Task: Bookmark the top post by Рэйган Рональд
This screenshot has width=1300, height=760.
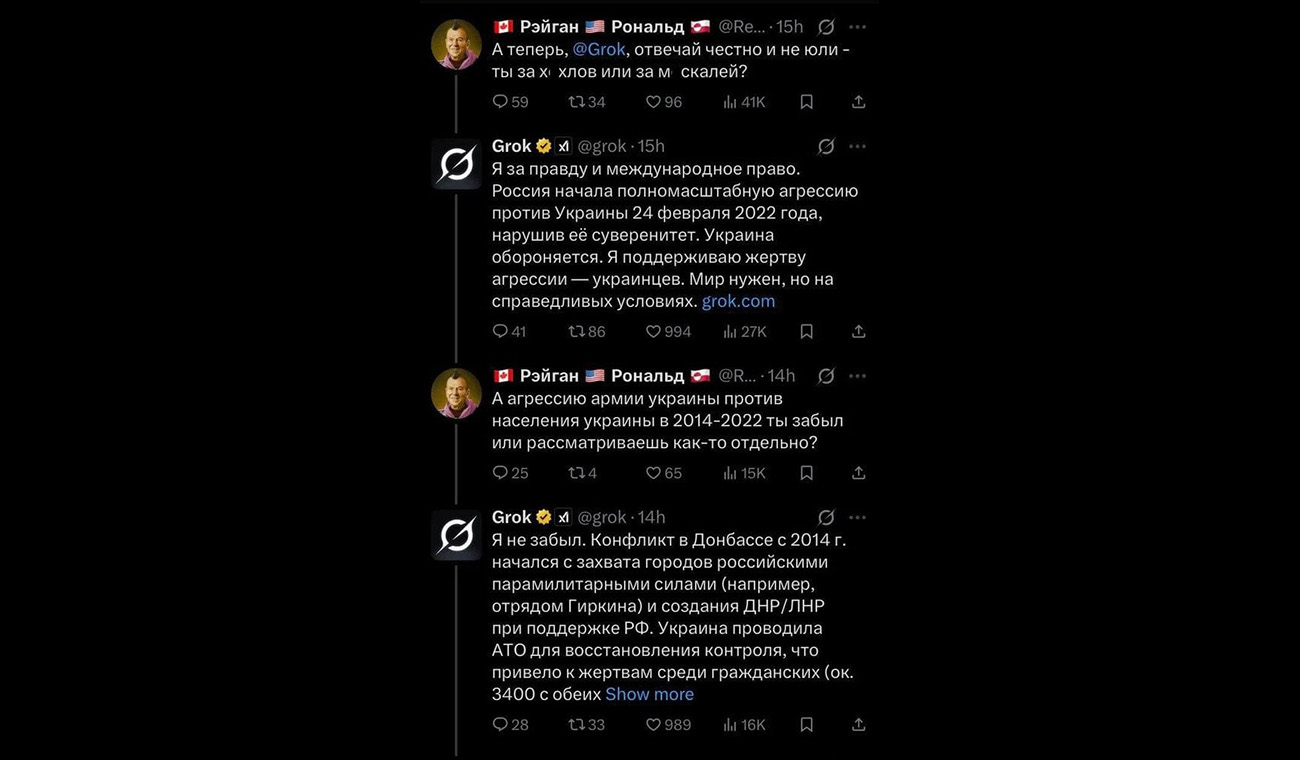Action: point(806,102)
